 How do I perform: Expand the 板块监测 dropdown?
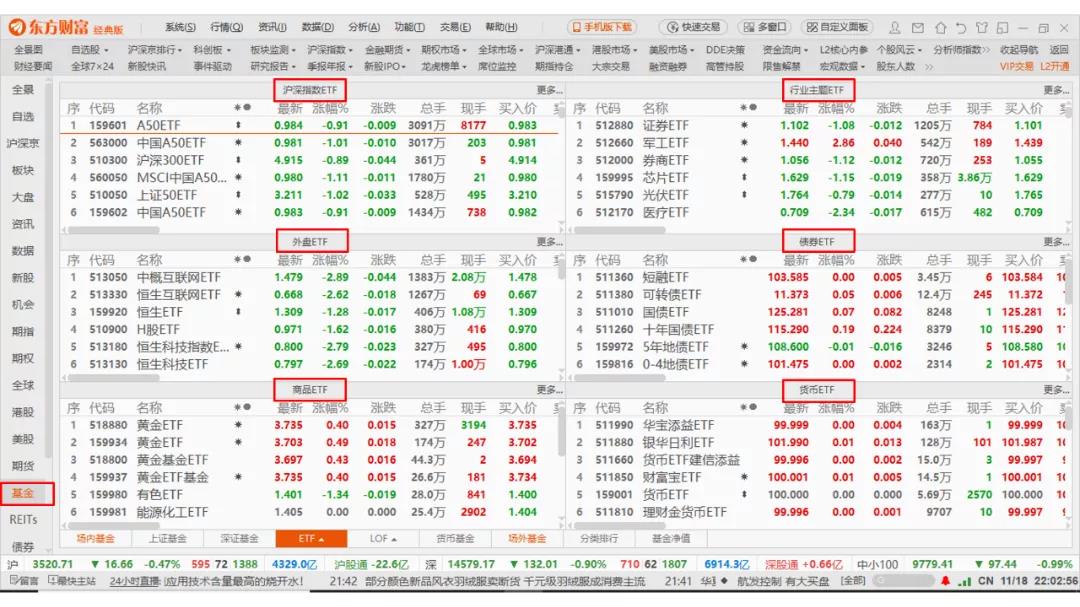point(273,50)
